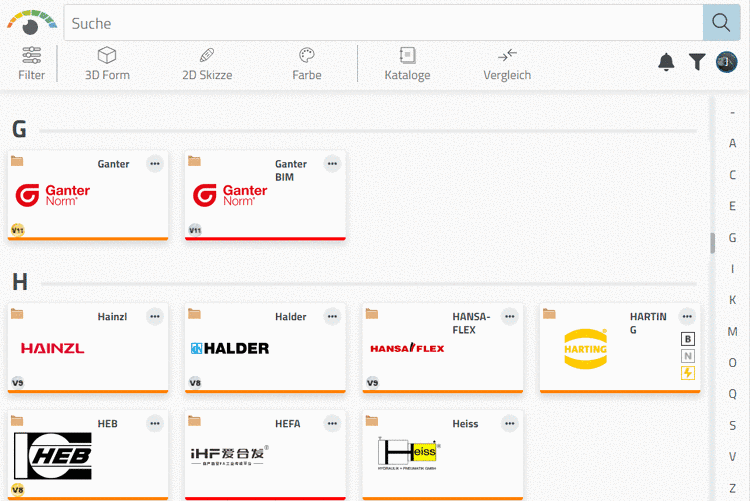Open the user profile avatar
Viewport: 750px width, 501px height.
727,62
